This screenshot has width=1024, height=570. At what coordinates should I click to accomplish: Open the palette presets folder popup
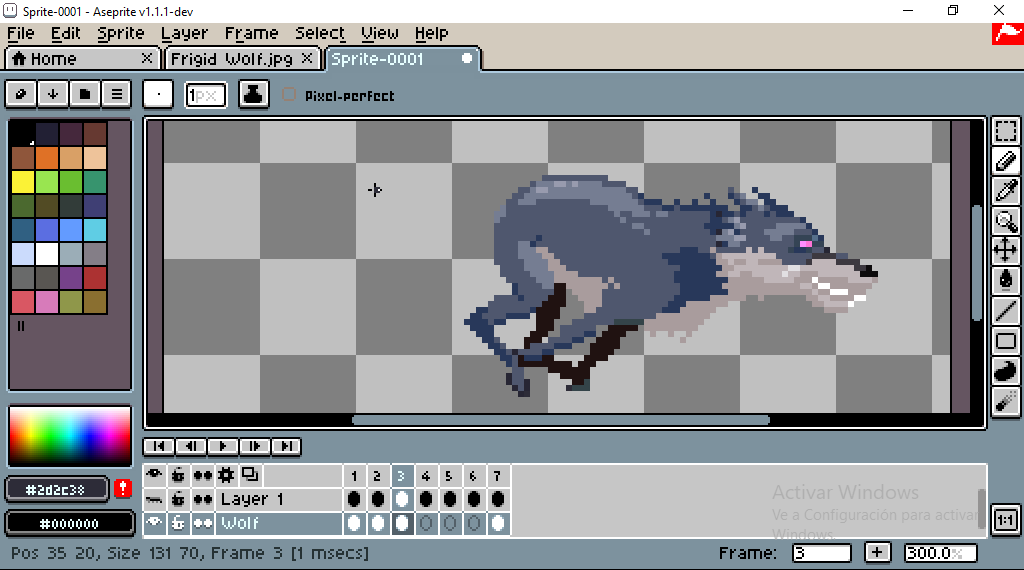click(x=85, y=95)
